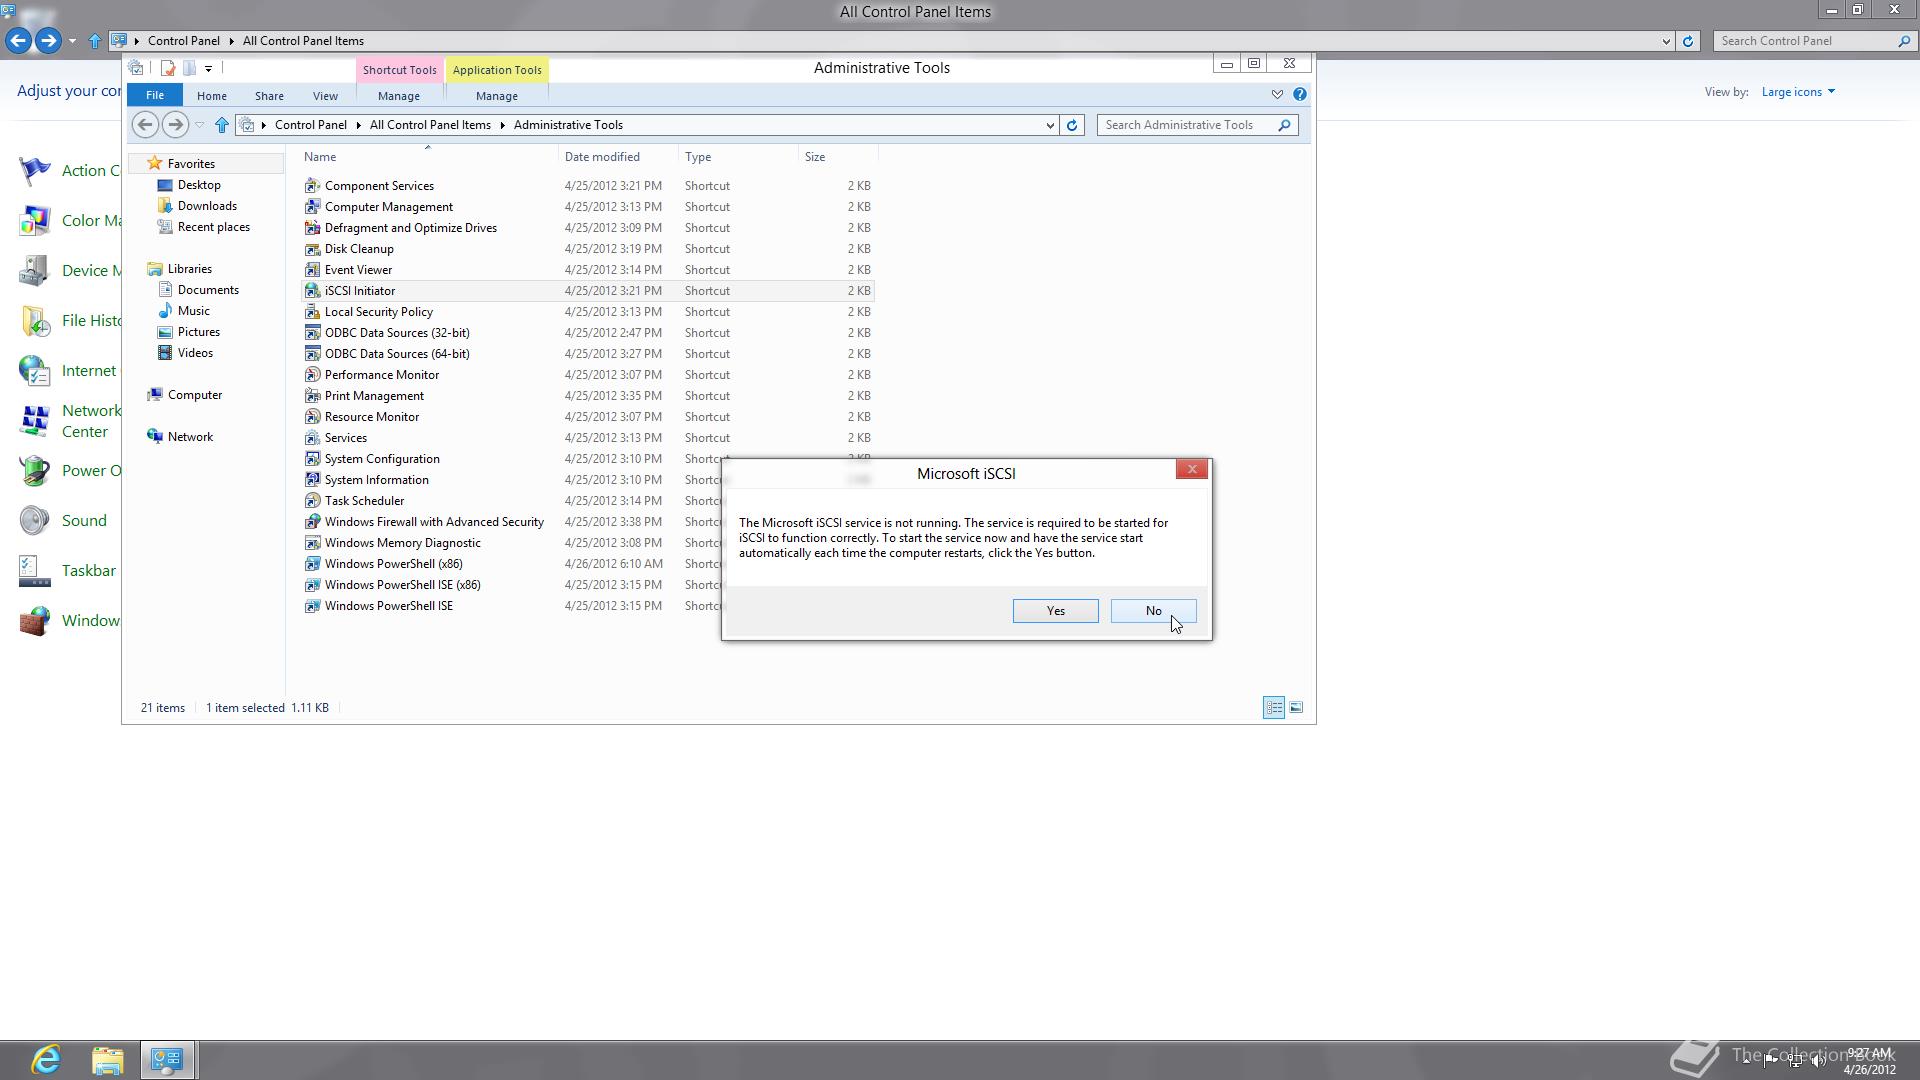Select Computer in navigation pane
This screenshot has height=1080, width=1920.
[x=195, y=395]
